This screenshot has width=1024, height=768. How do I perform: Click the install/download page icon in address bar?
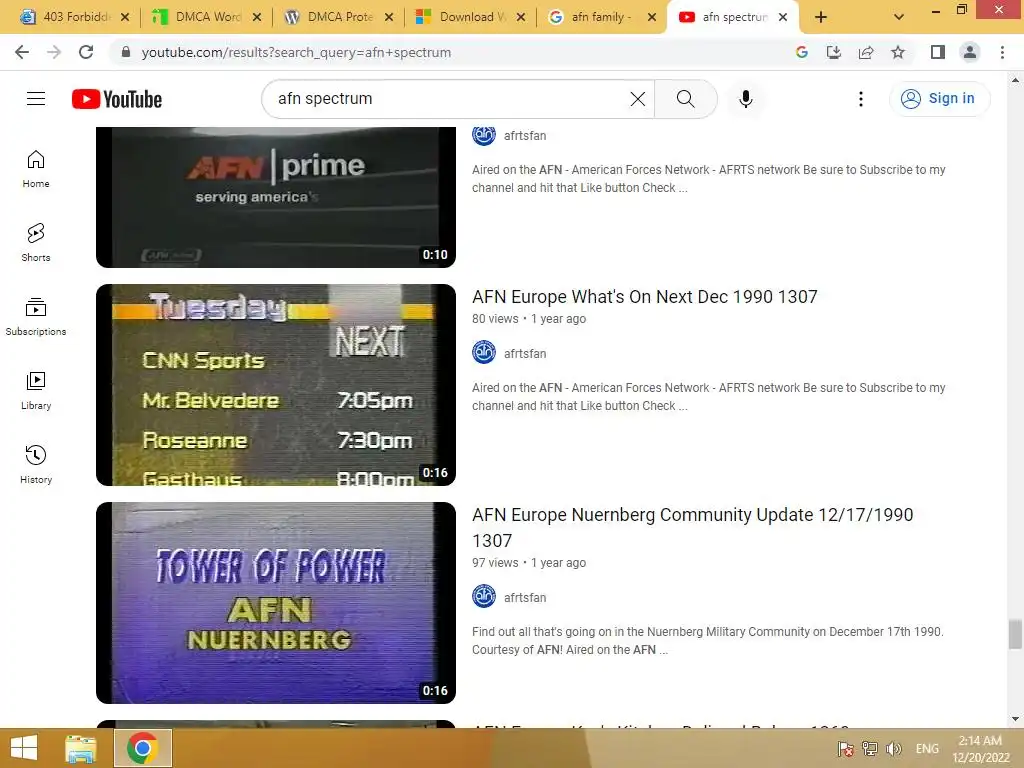pos(834,52)
